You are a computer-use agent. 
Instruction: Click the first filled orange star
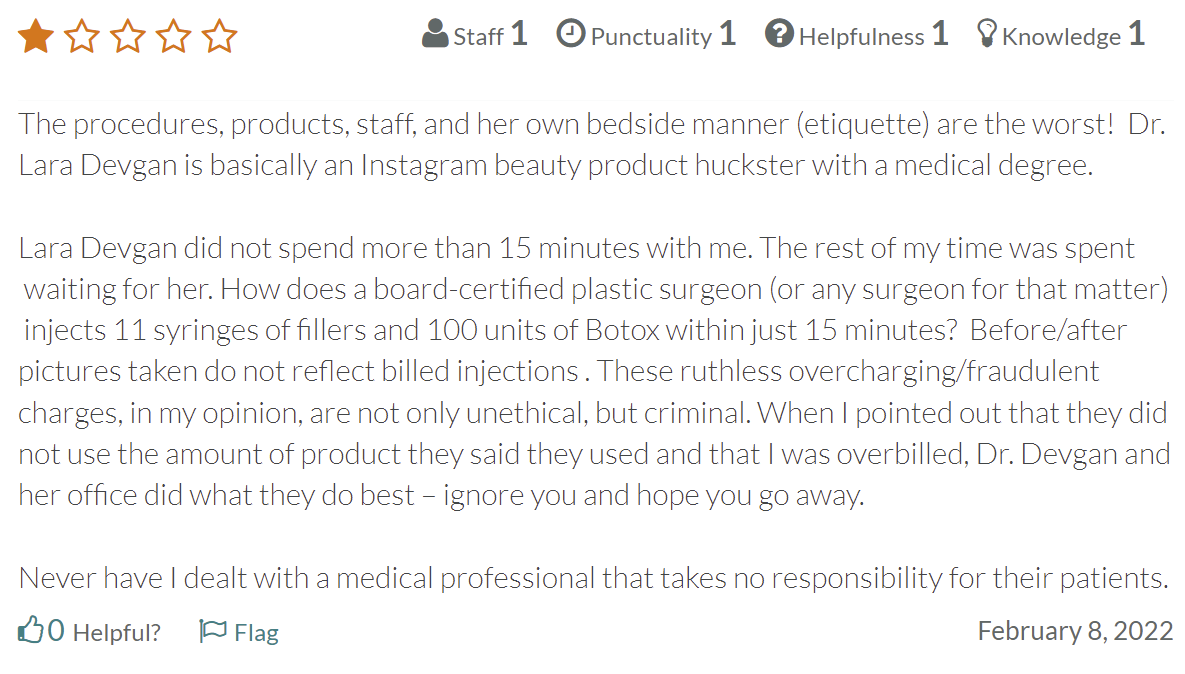(36, 36)
